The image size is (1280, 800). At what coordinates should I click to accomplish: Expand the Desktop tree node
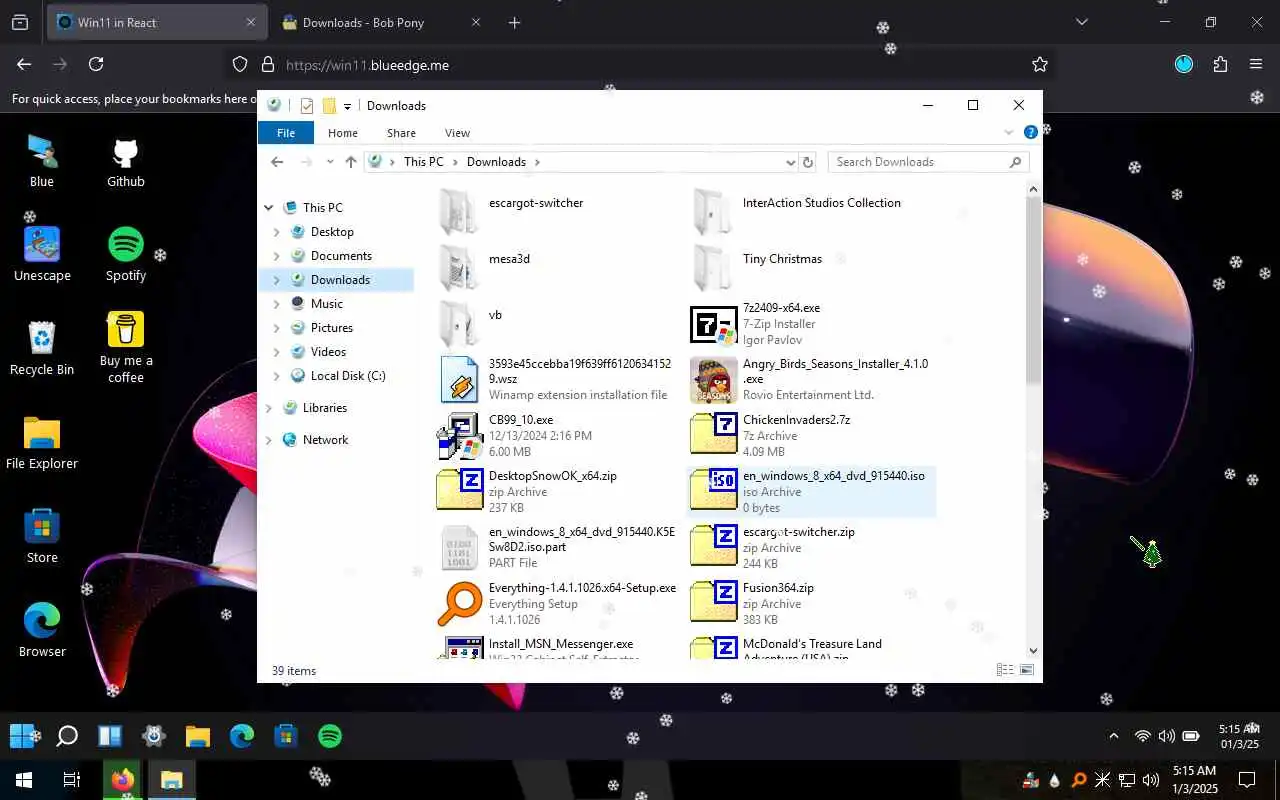[277, 232]
